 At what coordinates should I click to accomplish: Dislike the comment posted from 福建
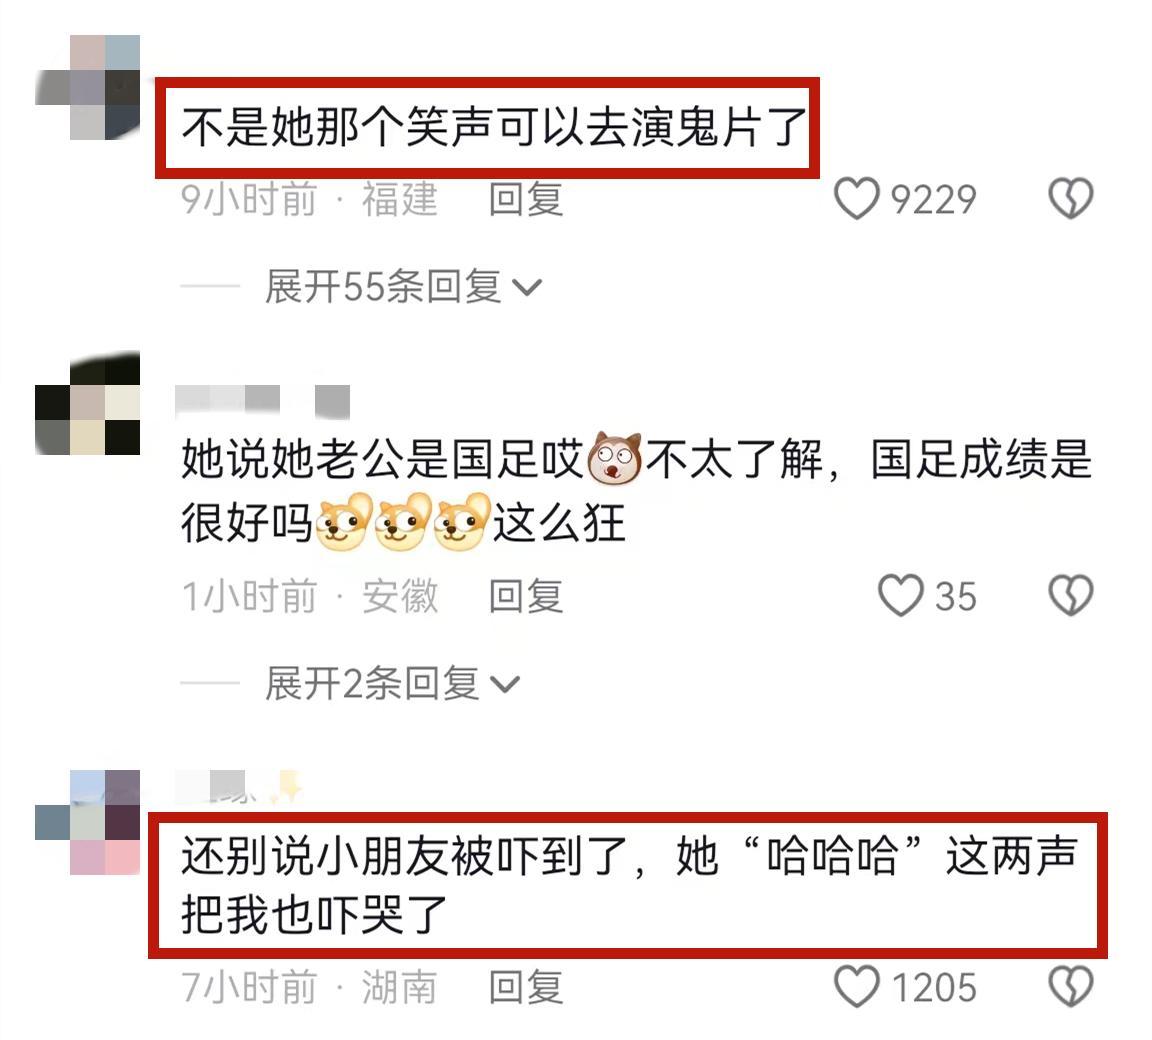tap(1070, 199)
